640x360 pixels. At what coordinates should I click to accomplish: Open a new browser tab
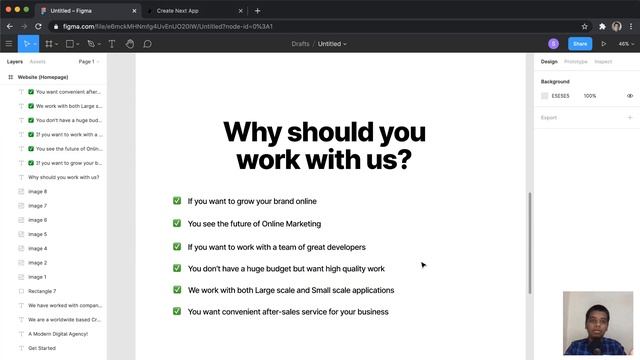pos(257,11)
